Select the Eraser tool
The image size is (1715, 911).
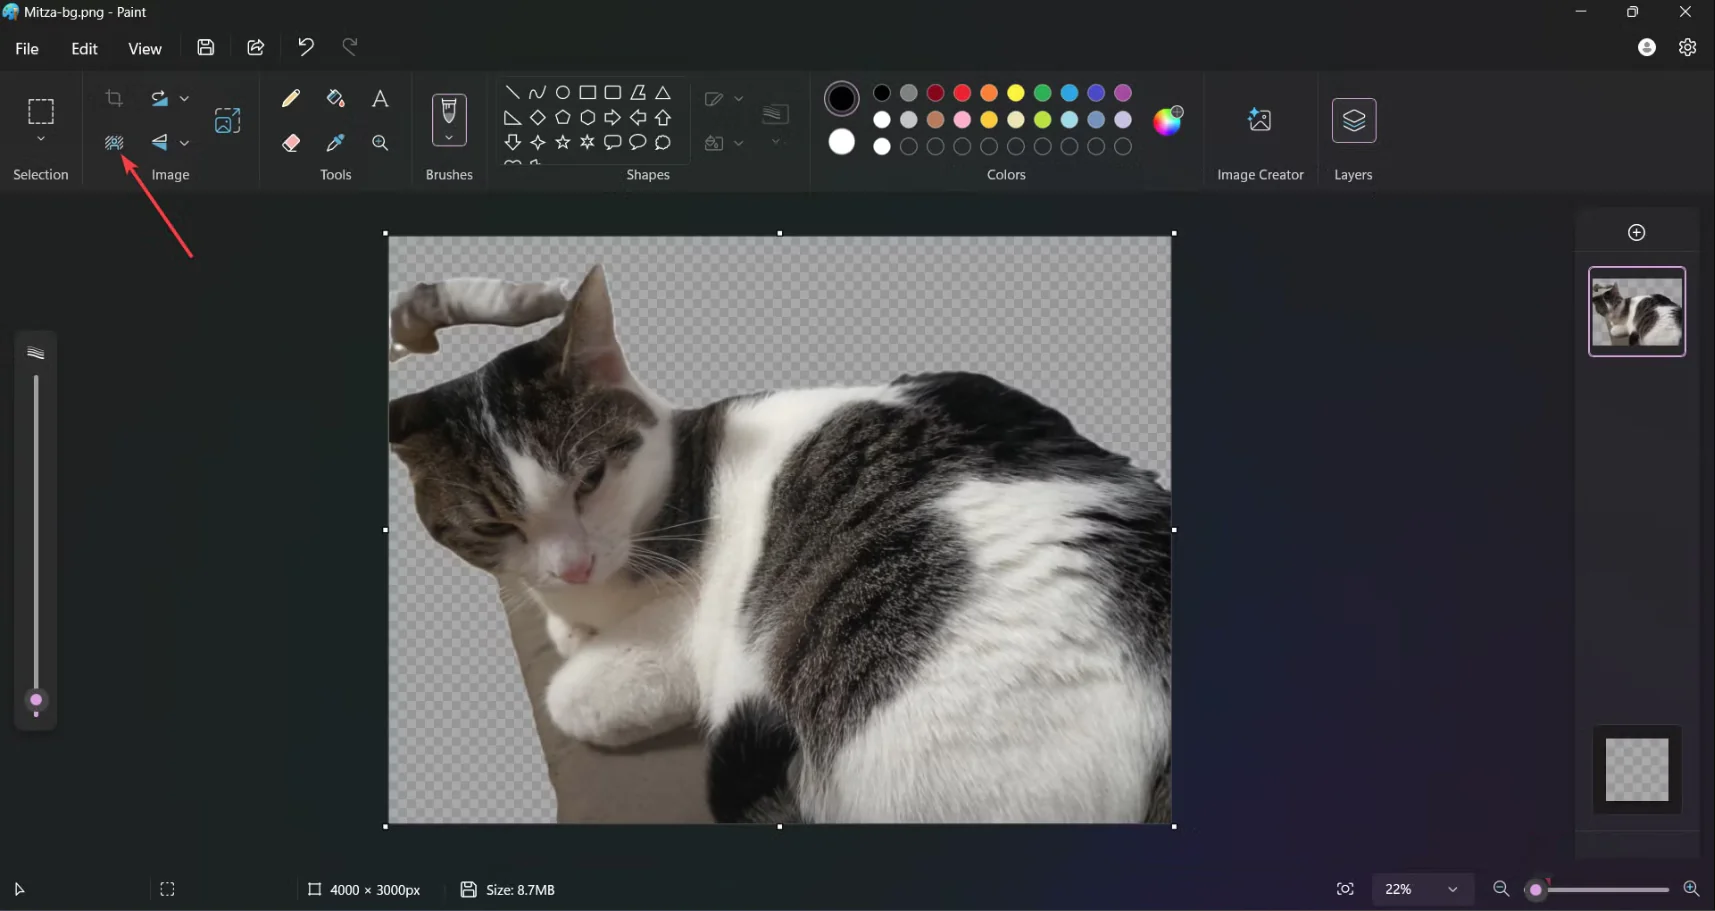[x=291, y=143]
